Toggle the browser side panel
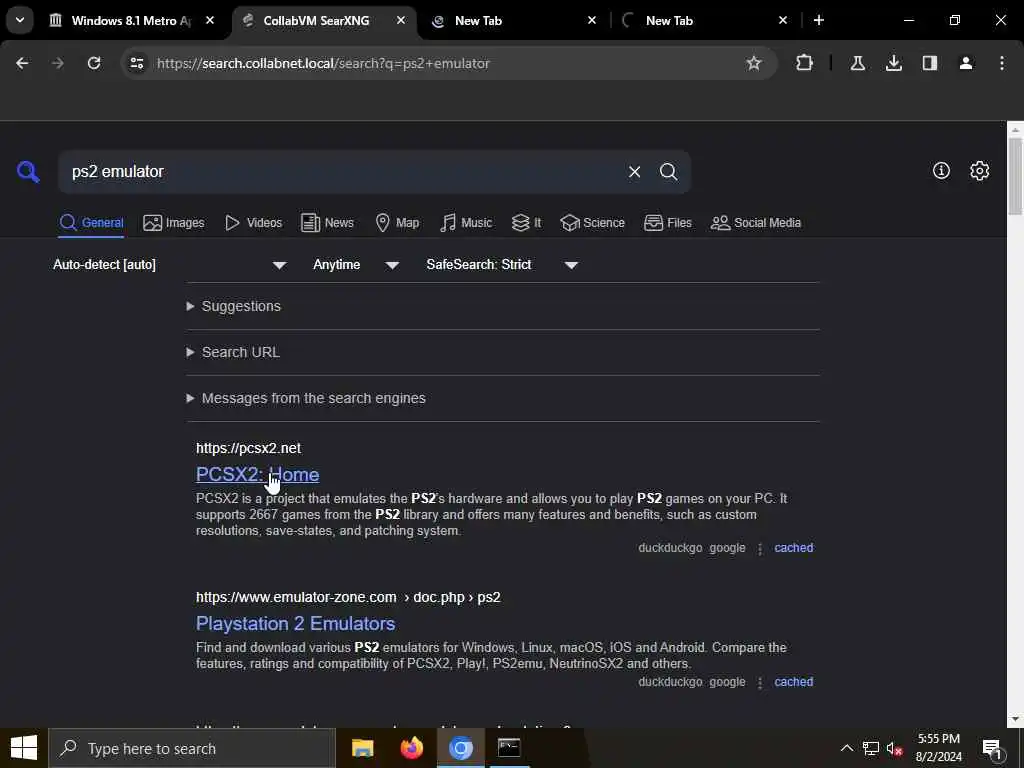Image resolution: width=1024 pixels, height=768 pixels. [x=930, y=63]
